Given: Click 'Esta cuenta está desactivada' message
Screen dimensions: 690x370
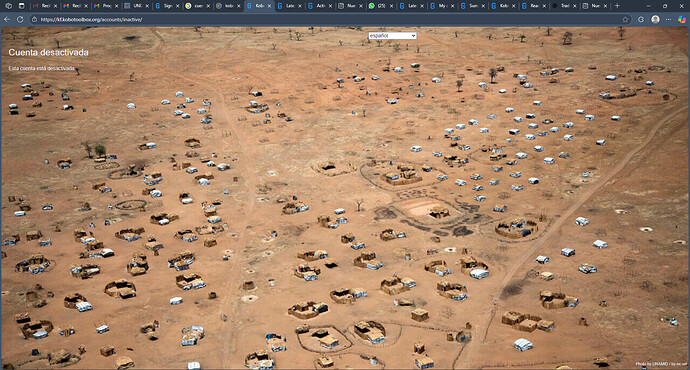Looking at the screenshot, I should pos(41,69).
